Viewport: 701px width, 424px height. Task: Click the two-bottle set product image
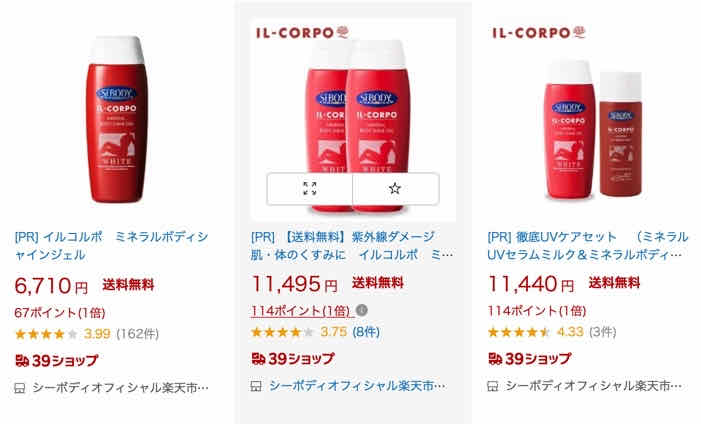[x=353, y=120]
